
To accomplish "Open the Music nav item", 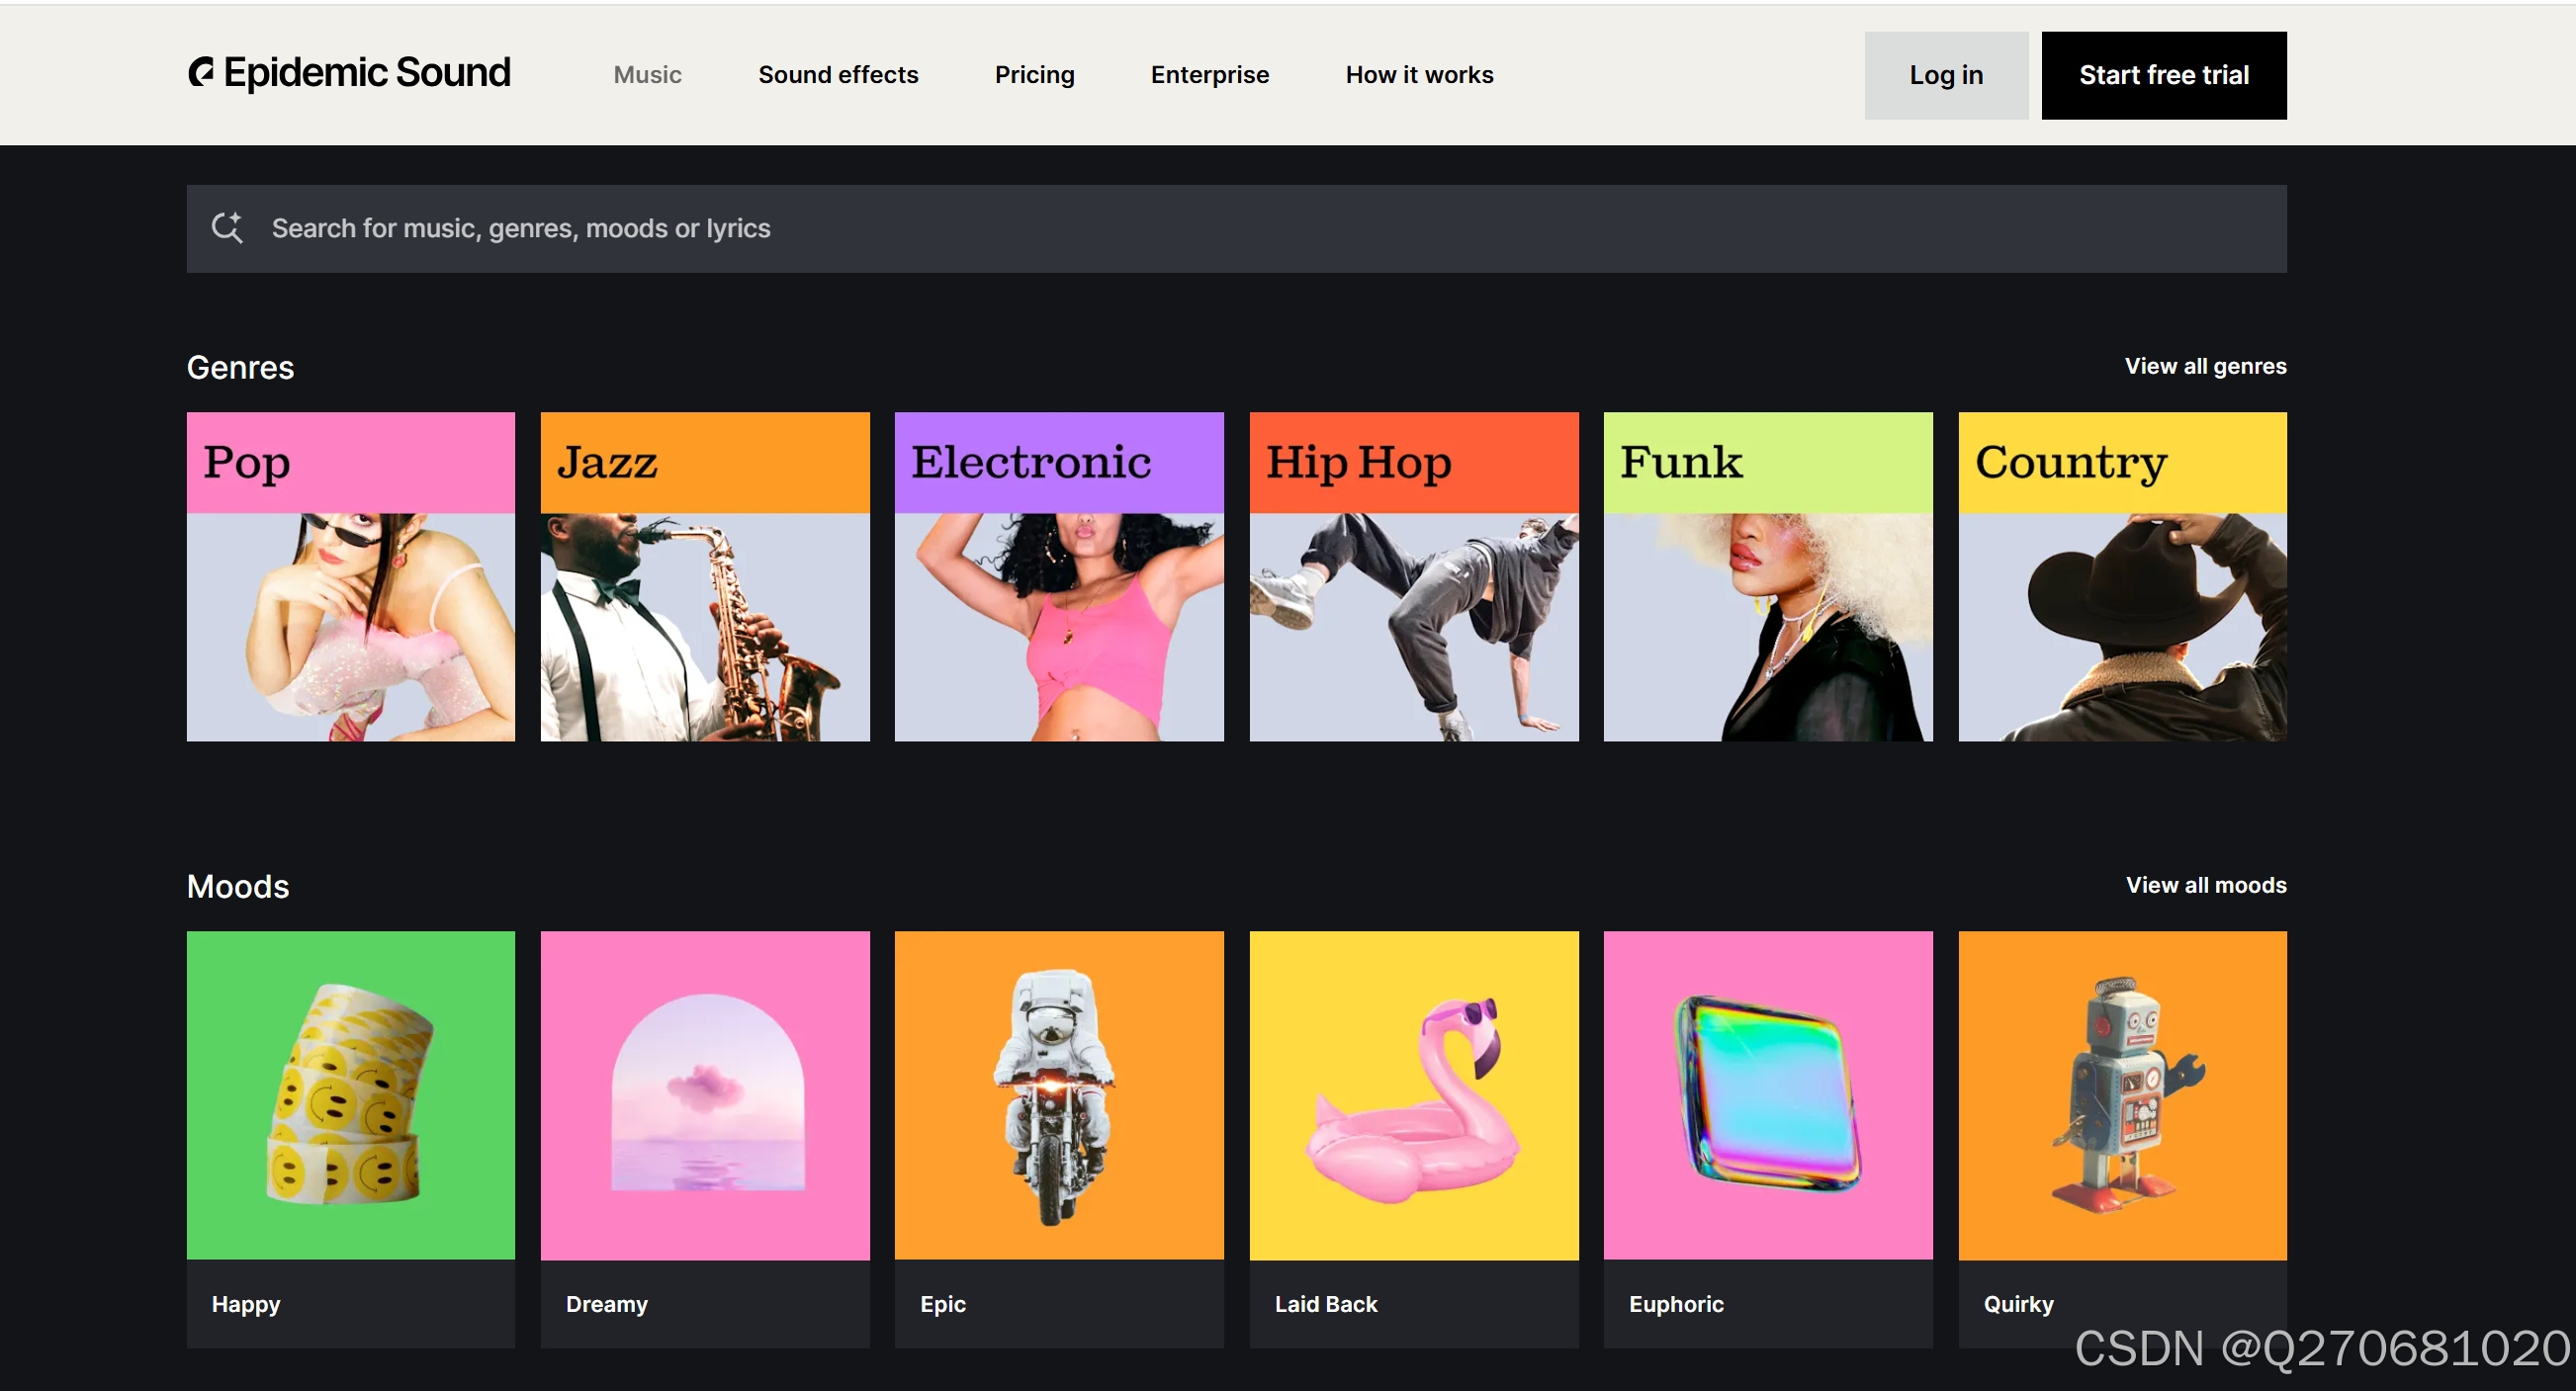I will pyautogui.click(x=647, y=75).
